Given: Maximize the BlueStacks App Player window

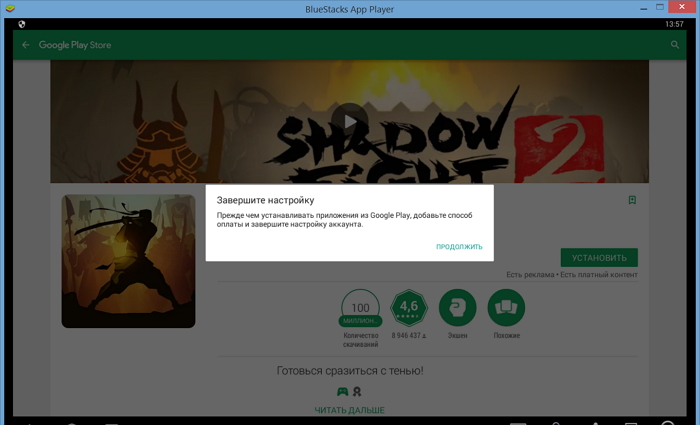Looking at the screenshot, I should pyautogui.click(x=660, y=7).
